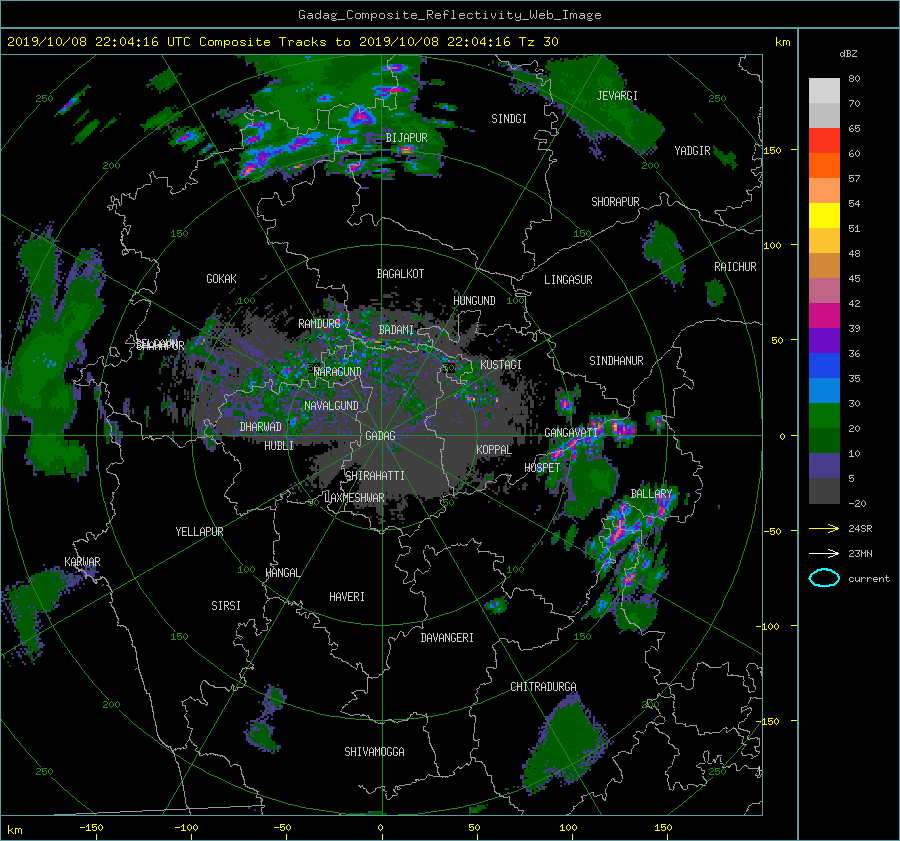The image size is (900, 841).
Task: Click the HUBLI city label
Action: tap(279, 446)
